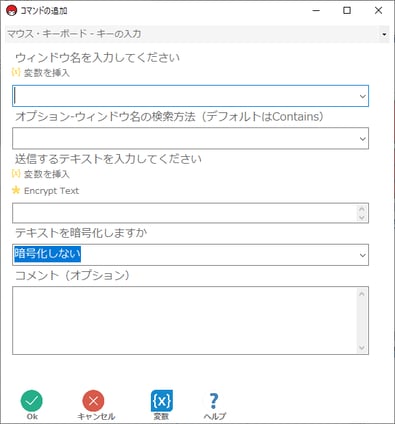The image size is (395, 424).
Task: Click the comment box scrollbar down arrow
Action: click(362, 348)
